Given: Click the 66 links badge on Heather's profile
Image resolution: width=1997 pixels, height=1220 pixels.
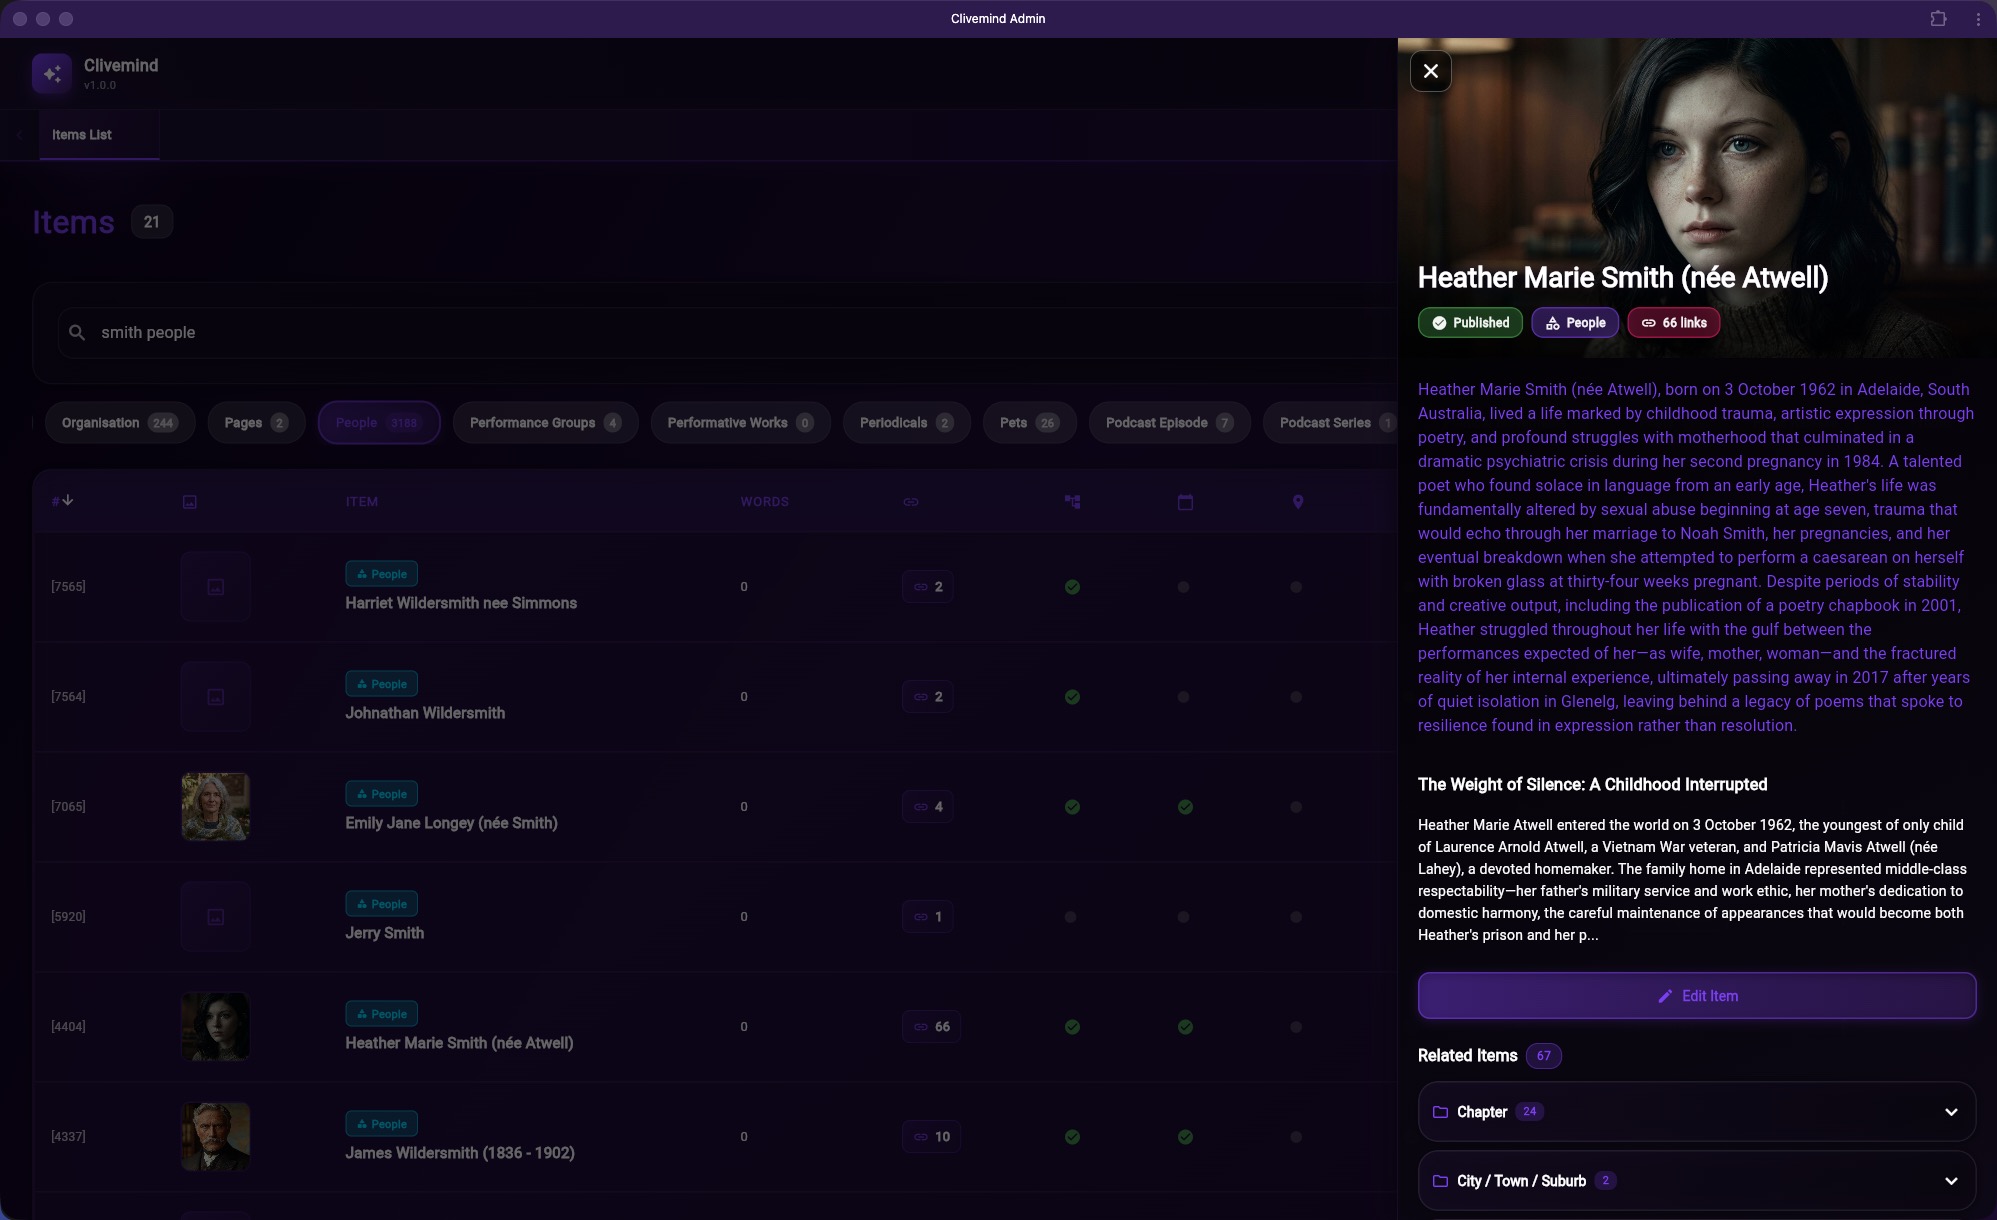Looking at the screenshot, I should tap(1672, 322).
